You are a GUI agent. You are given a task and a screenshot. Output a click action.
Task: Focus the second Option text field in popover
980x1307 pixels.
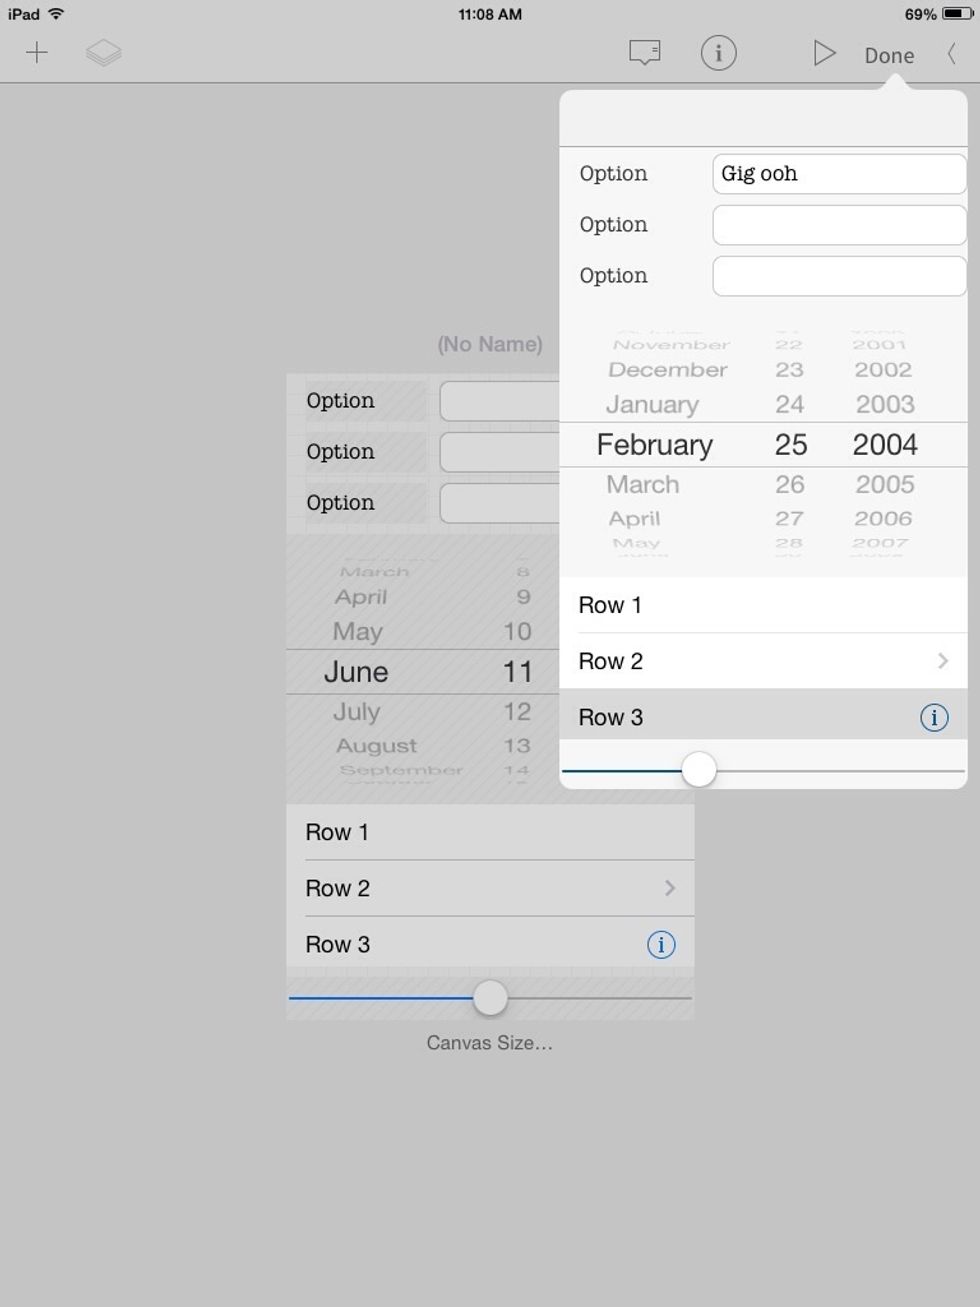tap(838, 225)
